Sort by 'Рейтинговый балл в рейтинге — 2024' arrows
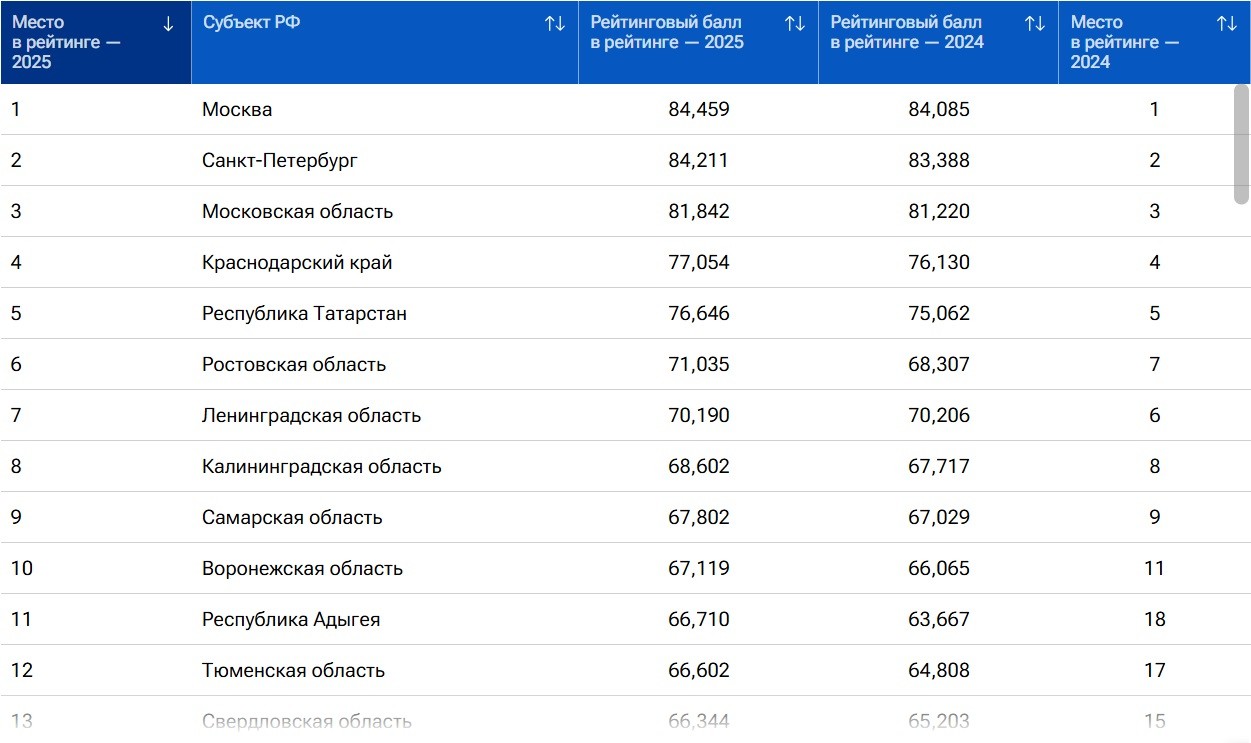Screen dimensions: 1251x743 1035,24
